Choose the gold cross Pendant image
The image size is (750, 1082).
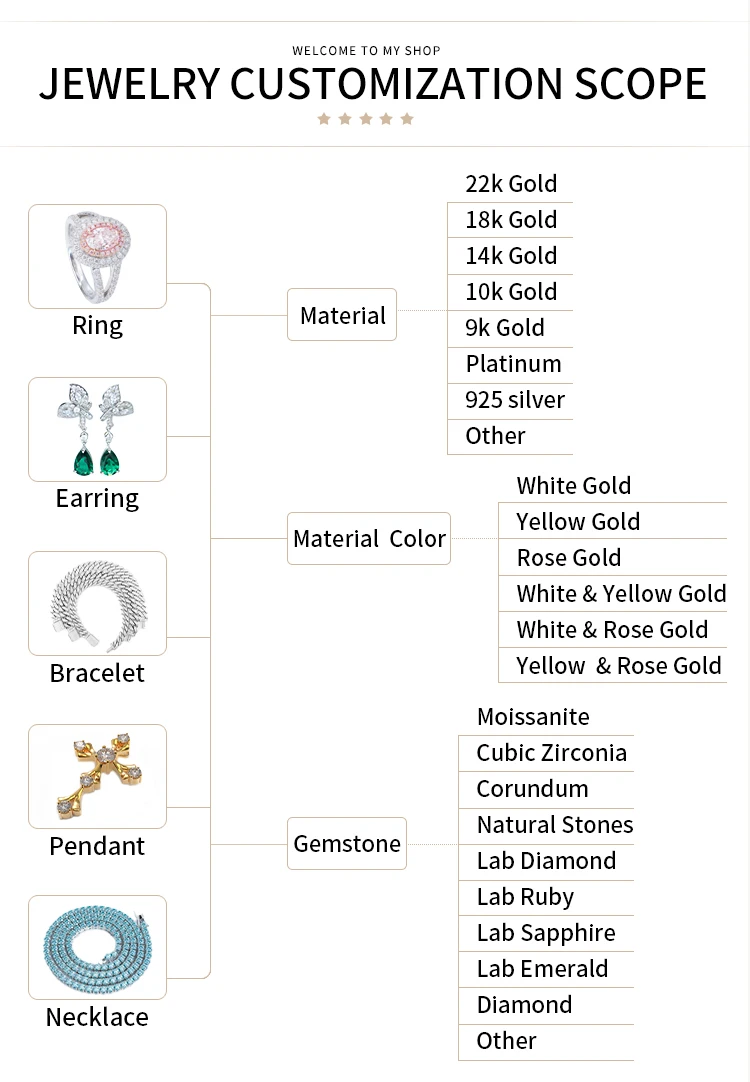(x=97, y=776)
